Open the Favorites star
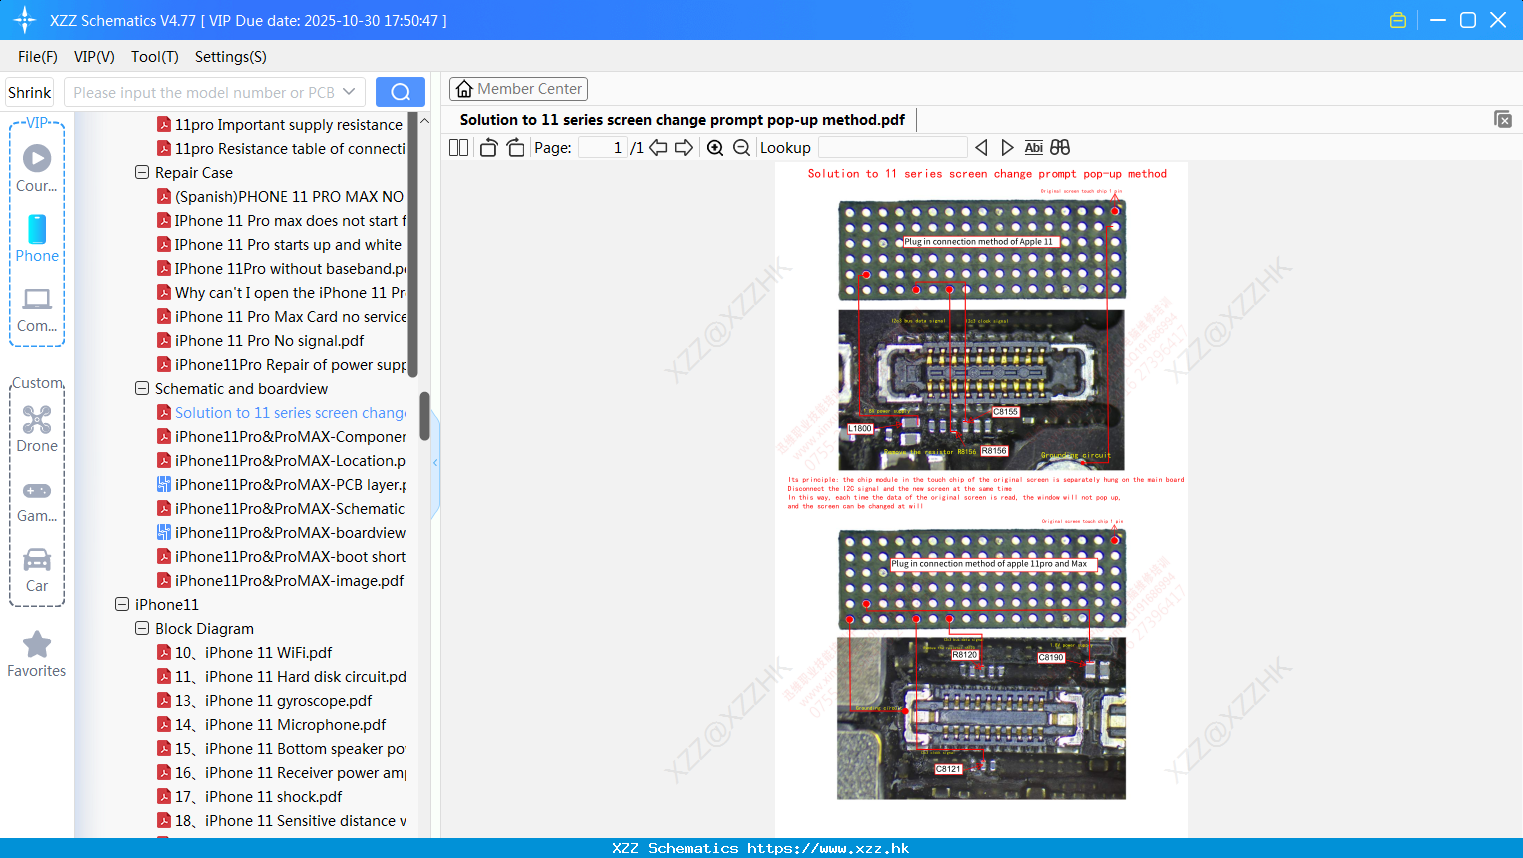The height and width of the screenshot is (858, 1523). pyautogui.click(x=37, y=654)
